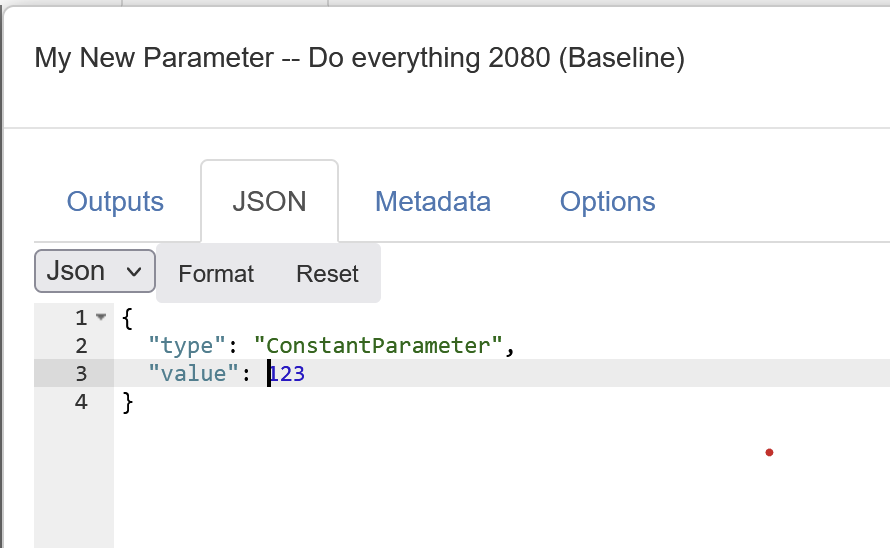Click the "value" key in the editor

187,374
